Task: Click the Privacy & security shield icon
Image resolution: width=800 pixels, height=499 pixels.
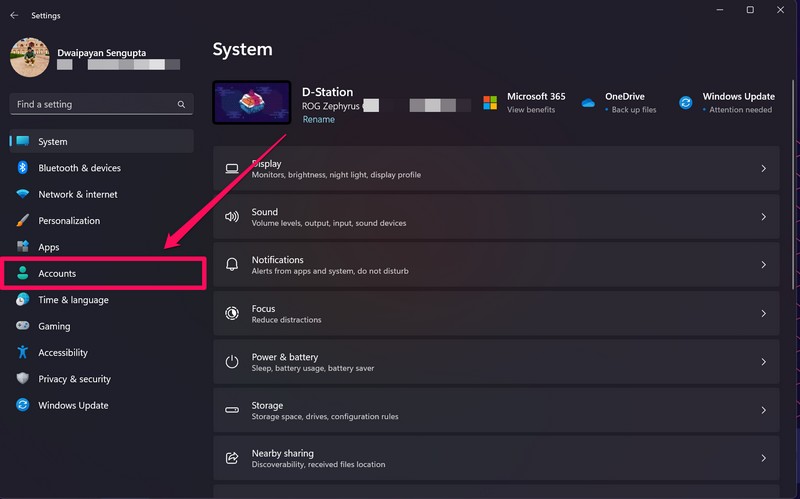Action: [x=22, y=379]
